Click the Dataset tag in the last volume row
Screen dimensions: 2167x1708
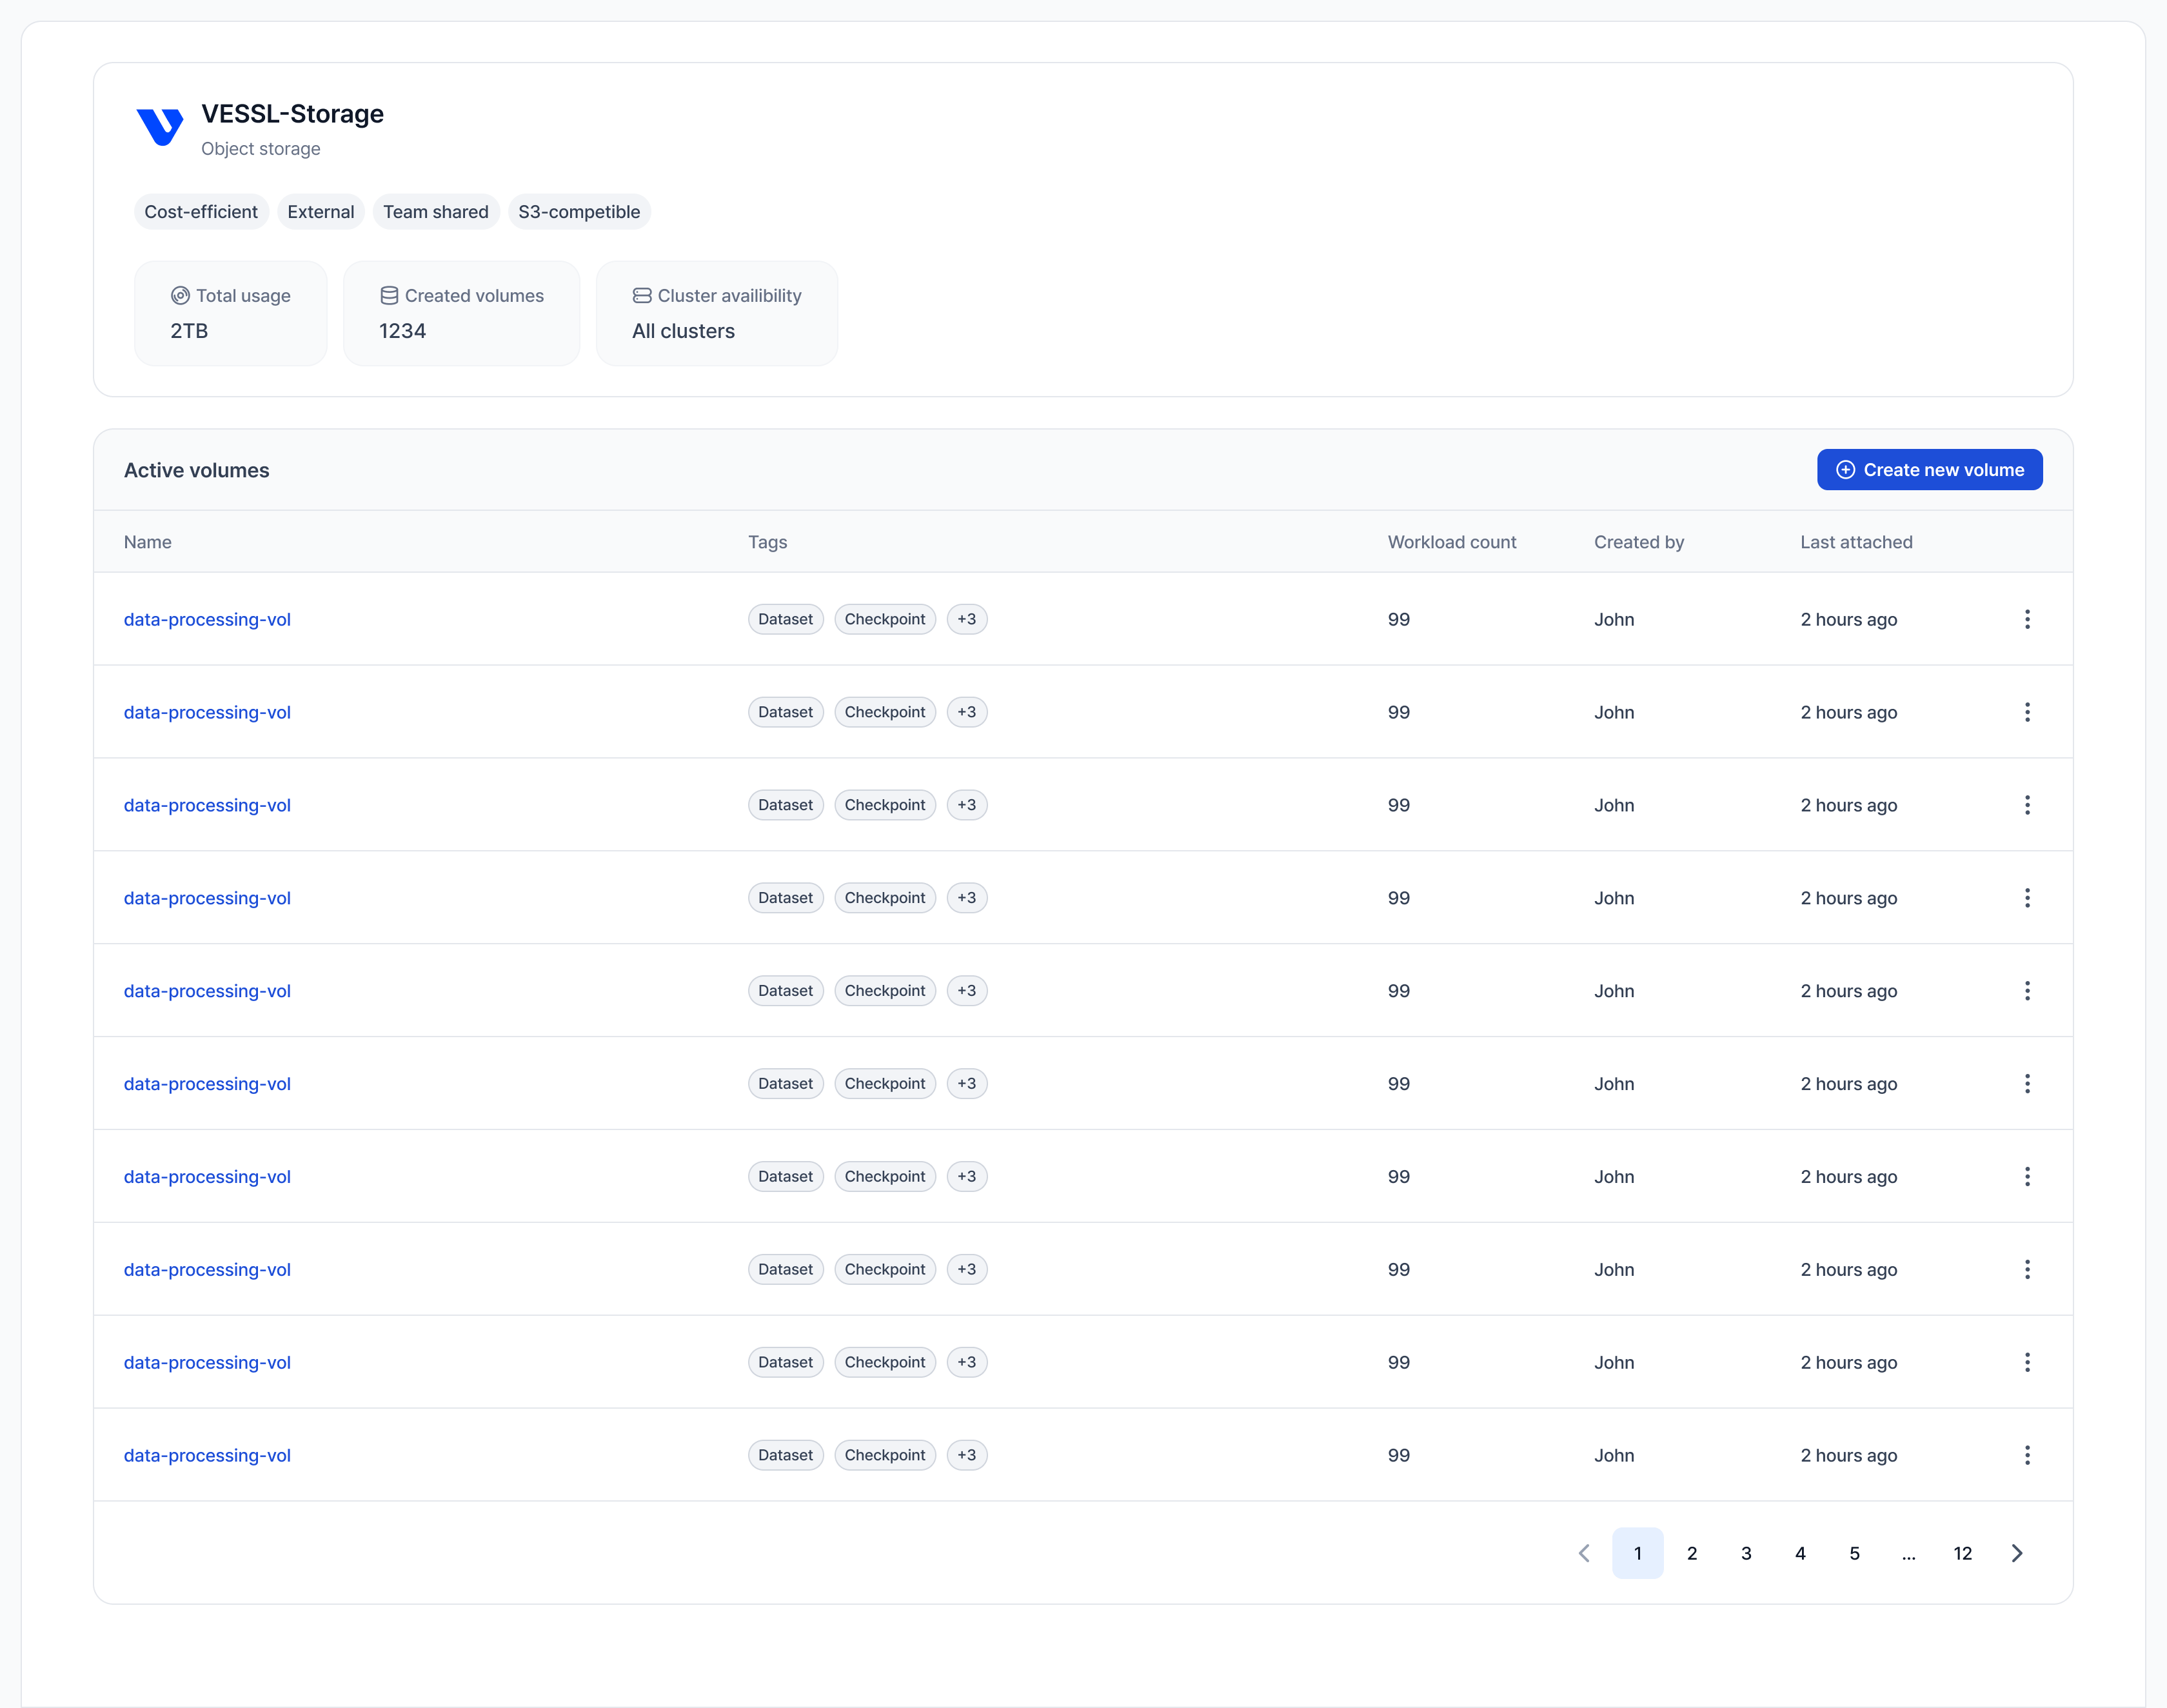[x=786, y=1456]
